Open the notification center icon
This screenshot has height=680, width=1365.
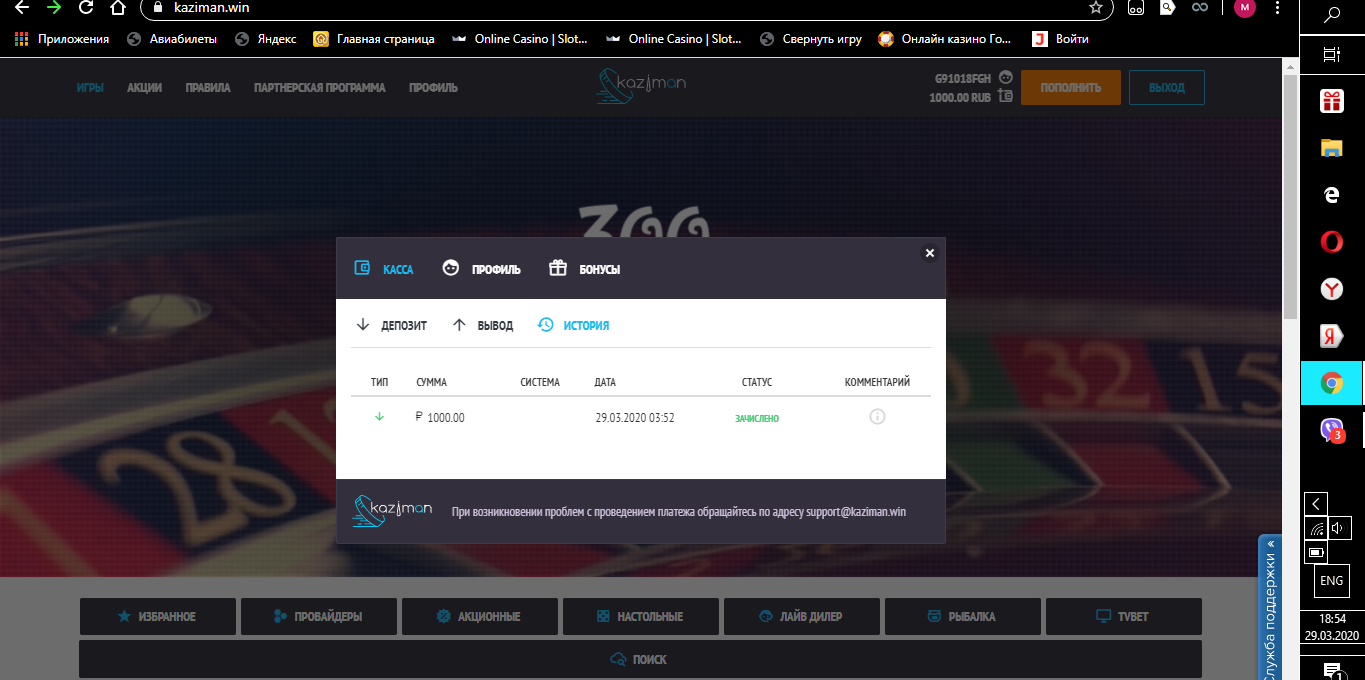click(1332, 669)
